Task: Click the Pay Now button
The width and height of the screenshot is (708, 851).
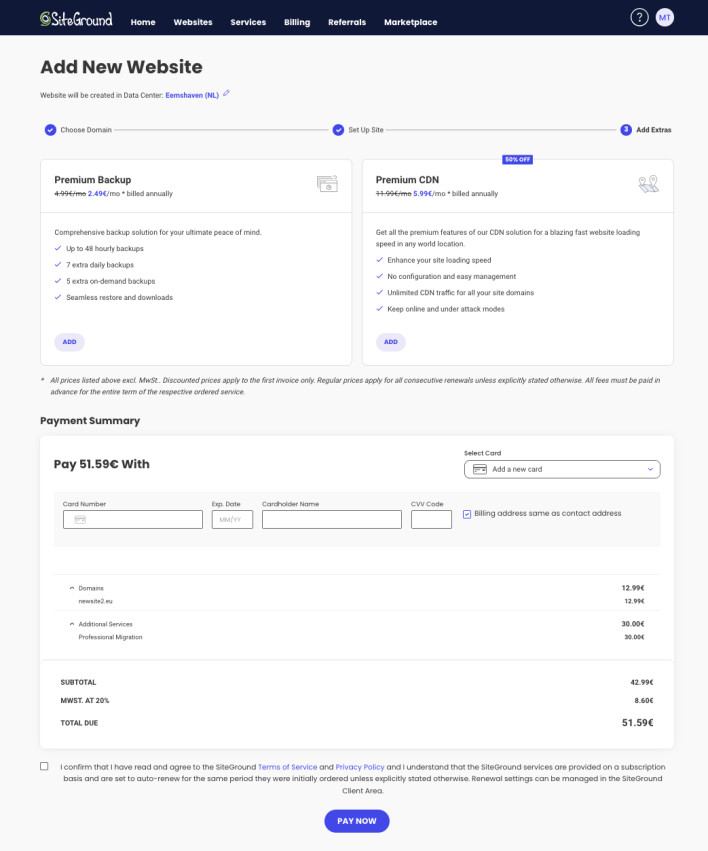Action: coord(356,821)
